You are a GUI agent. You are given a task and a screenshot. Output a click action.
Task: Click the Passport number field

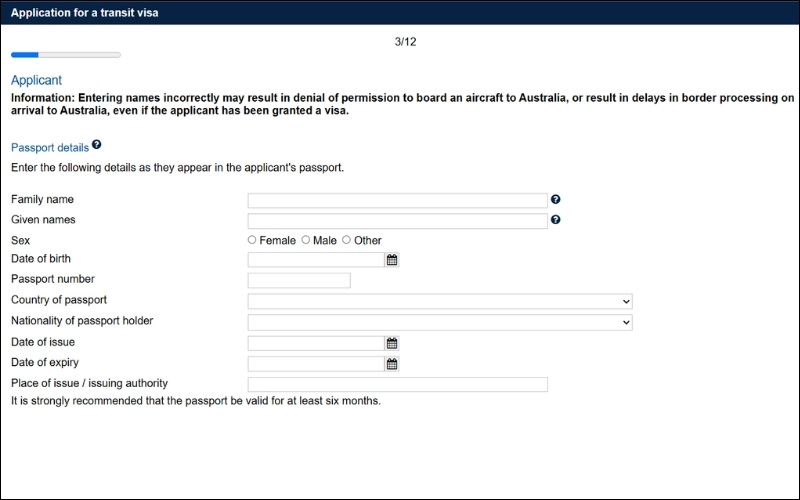pos(299,280)
